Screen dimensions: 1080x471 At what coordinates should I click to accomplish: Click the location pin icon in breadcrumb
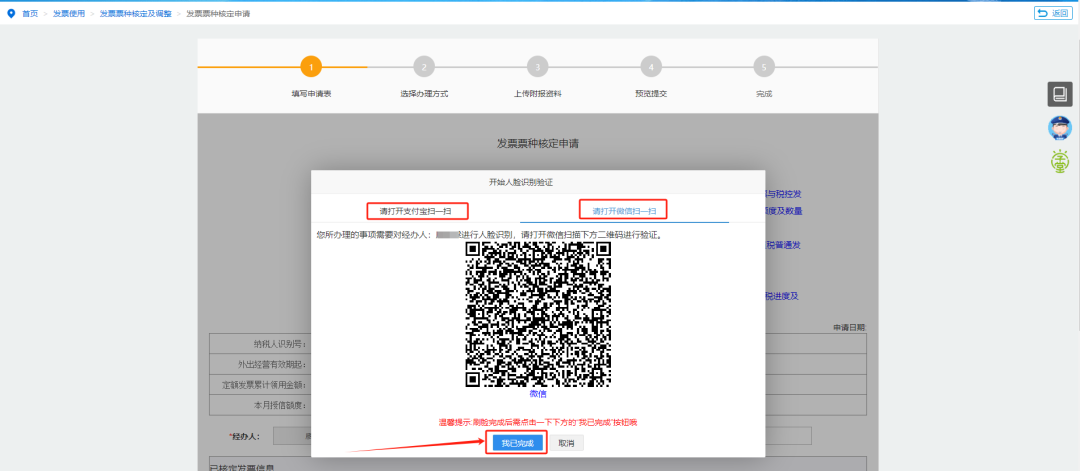tap(10, 13)
